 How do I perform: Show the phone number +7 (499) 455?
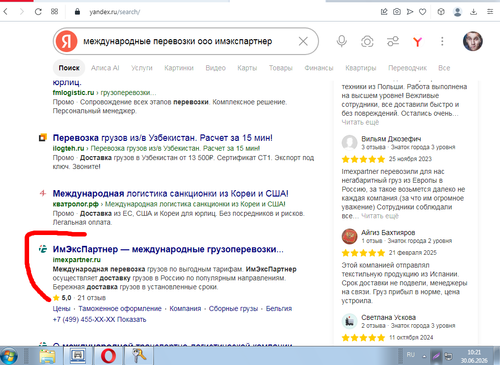click(99, 319)
